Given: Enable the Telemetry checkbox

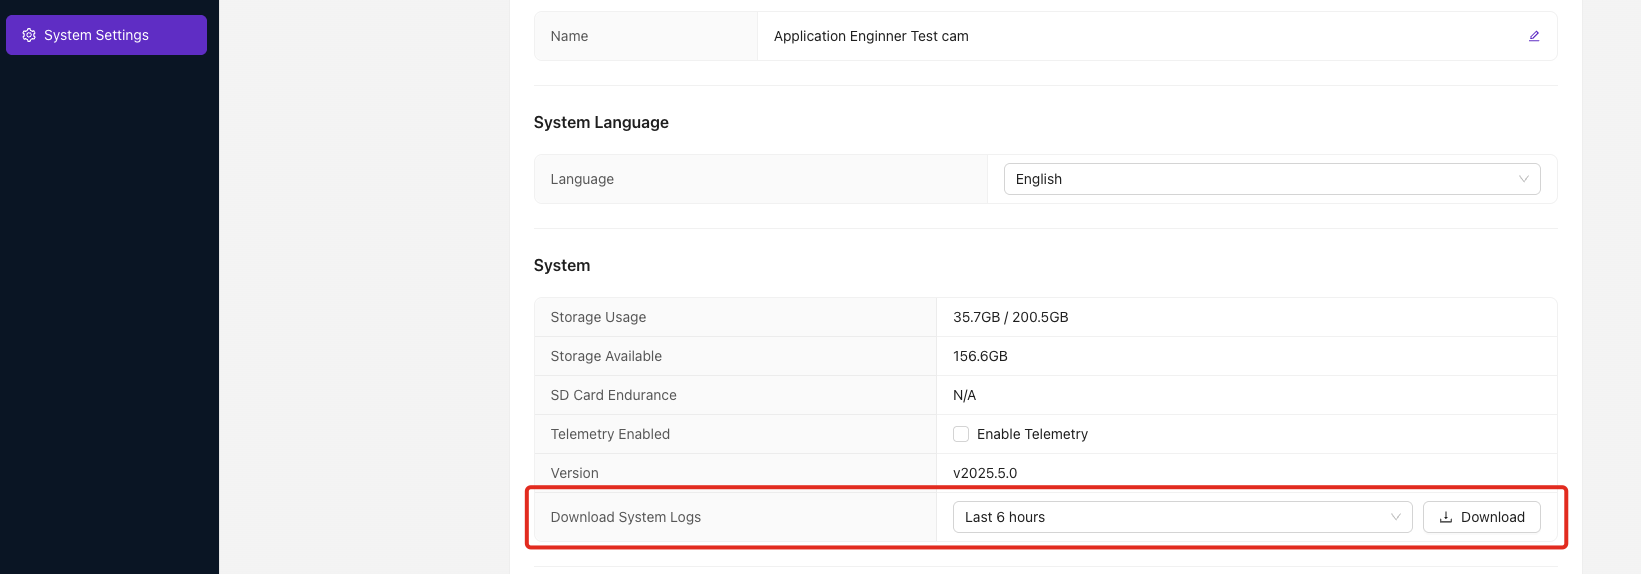Looking at the screenshot, I should point(961,434).
